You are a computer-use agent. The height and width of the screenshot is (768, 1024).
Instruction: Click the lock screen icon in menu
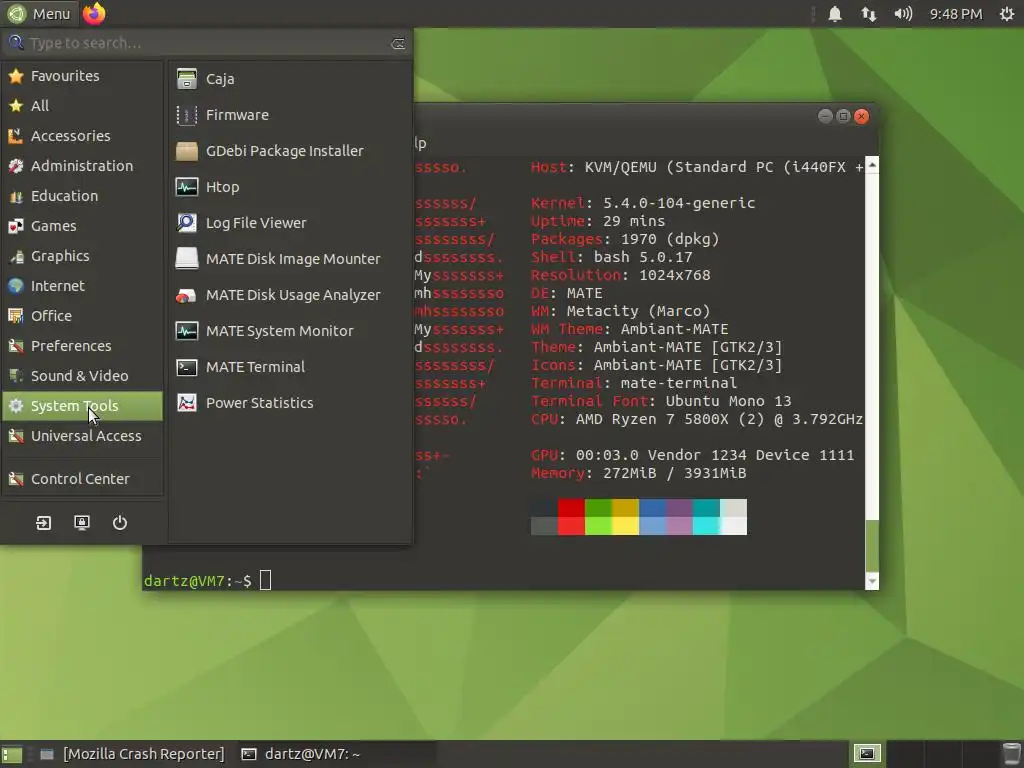(x=82, y=522)
